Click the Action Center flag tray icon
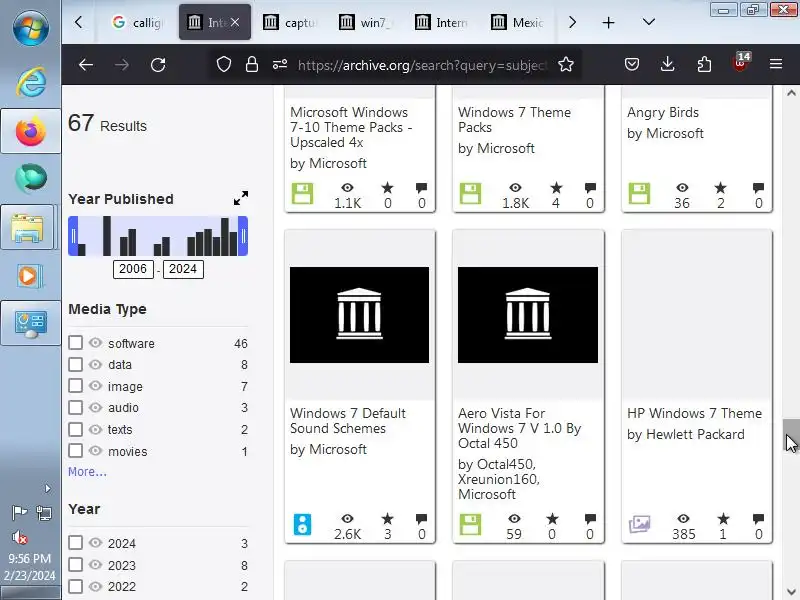This screenshot has height=600, width=800. coord(19,512)
